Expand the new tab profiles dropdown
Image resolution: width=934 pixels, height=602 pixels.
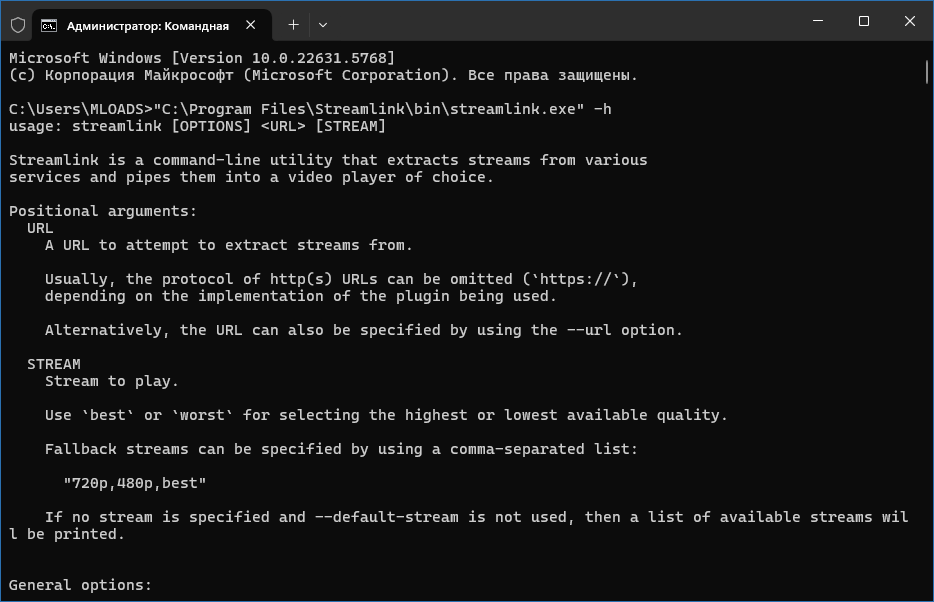pyautogui.click(x=323, y=24)
